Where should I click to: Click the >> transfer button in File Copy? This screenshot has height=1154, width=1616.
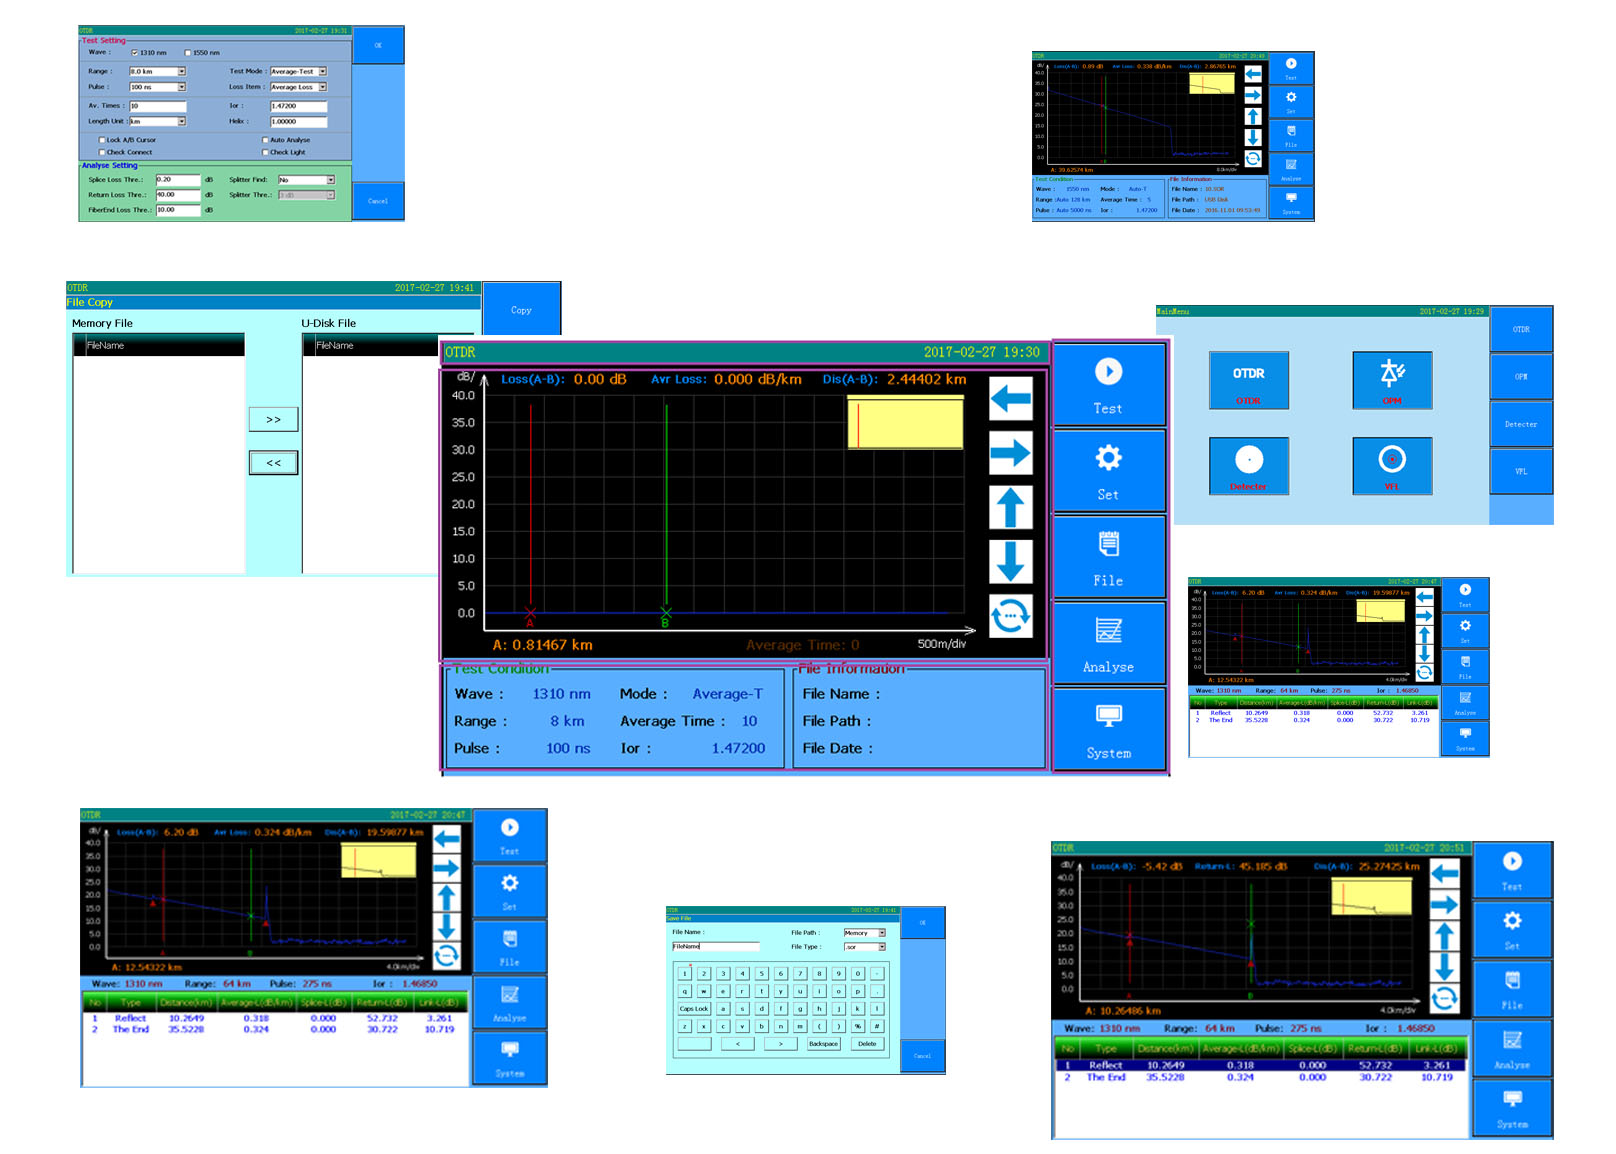(273, 420)
